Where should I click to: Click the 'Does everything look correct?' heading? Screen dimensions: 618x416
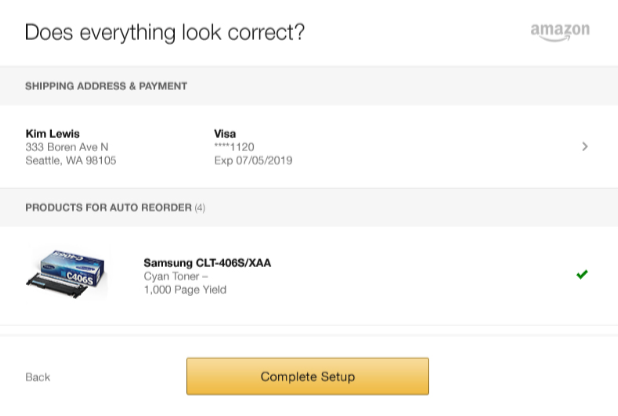tap(165, 32)
